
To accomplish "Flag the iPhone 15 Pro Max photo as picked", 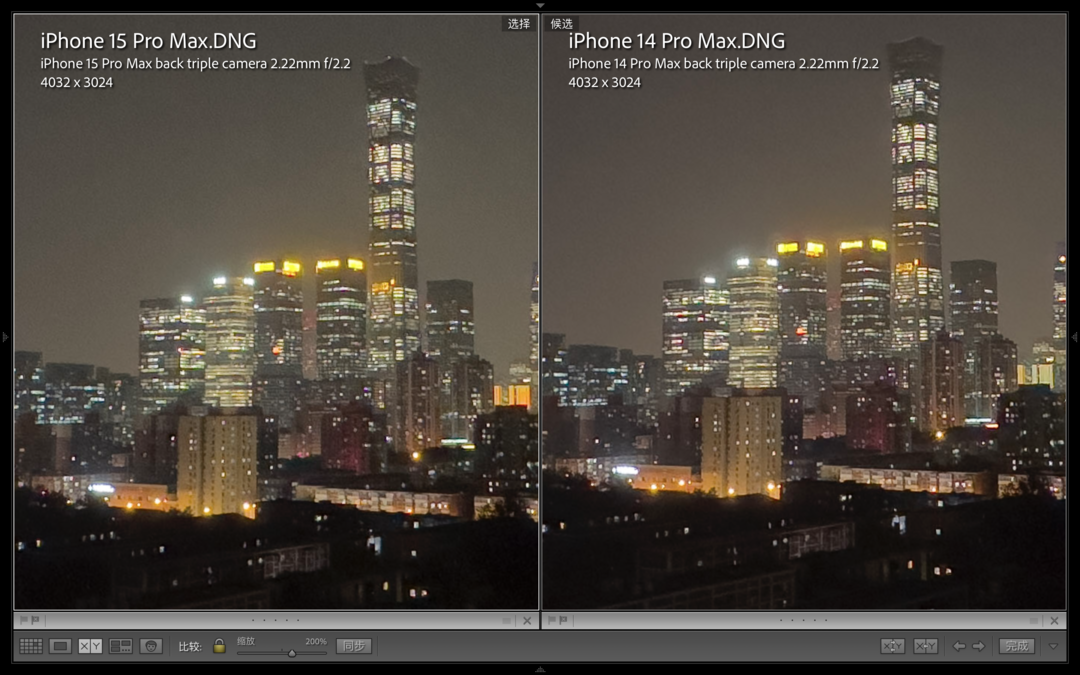I will point(23,620).
